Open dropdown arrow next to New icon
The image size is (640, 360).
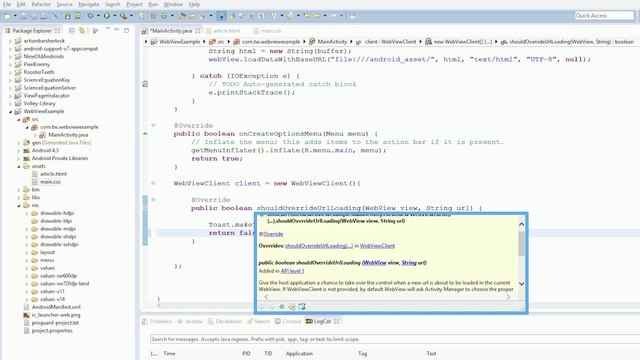[15, 16]
